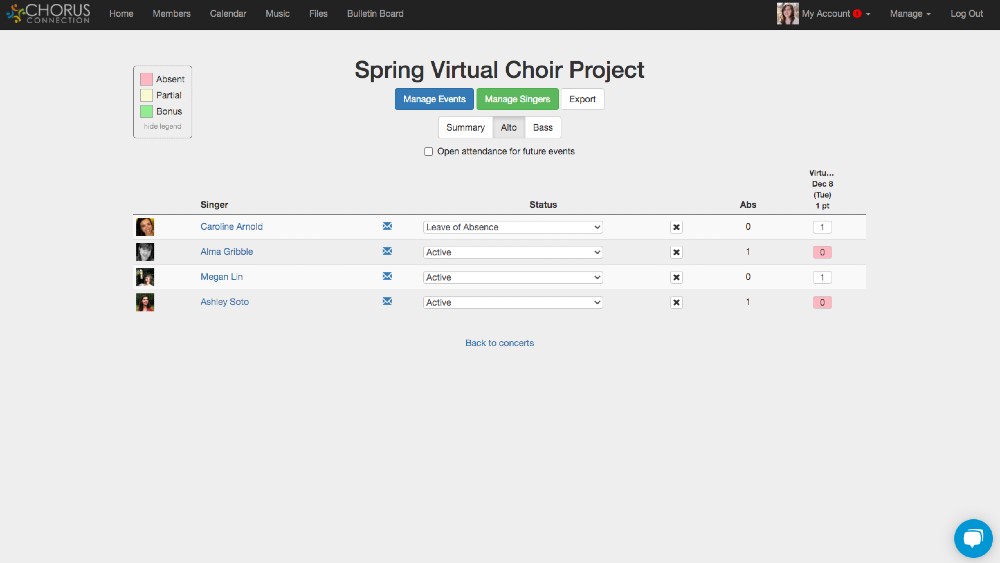Screen dimensions: 1000x563
Task: Open Caroline Arnold's status dropdown
Action: 513,227
